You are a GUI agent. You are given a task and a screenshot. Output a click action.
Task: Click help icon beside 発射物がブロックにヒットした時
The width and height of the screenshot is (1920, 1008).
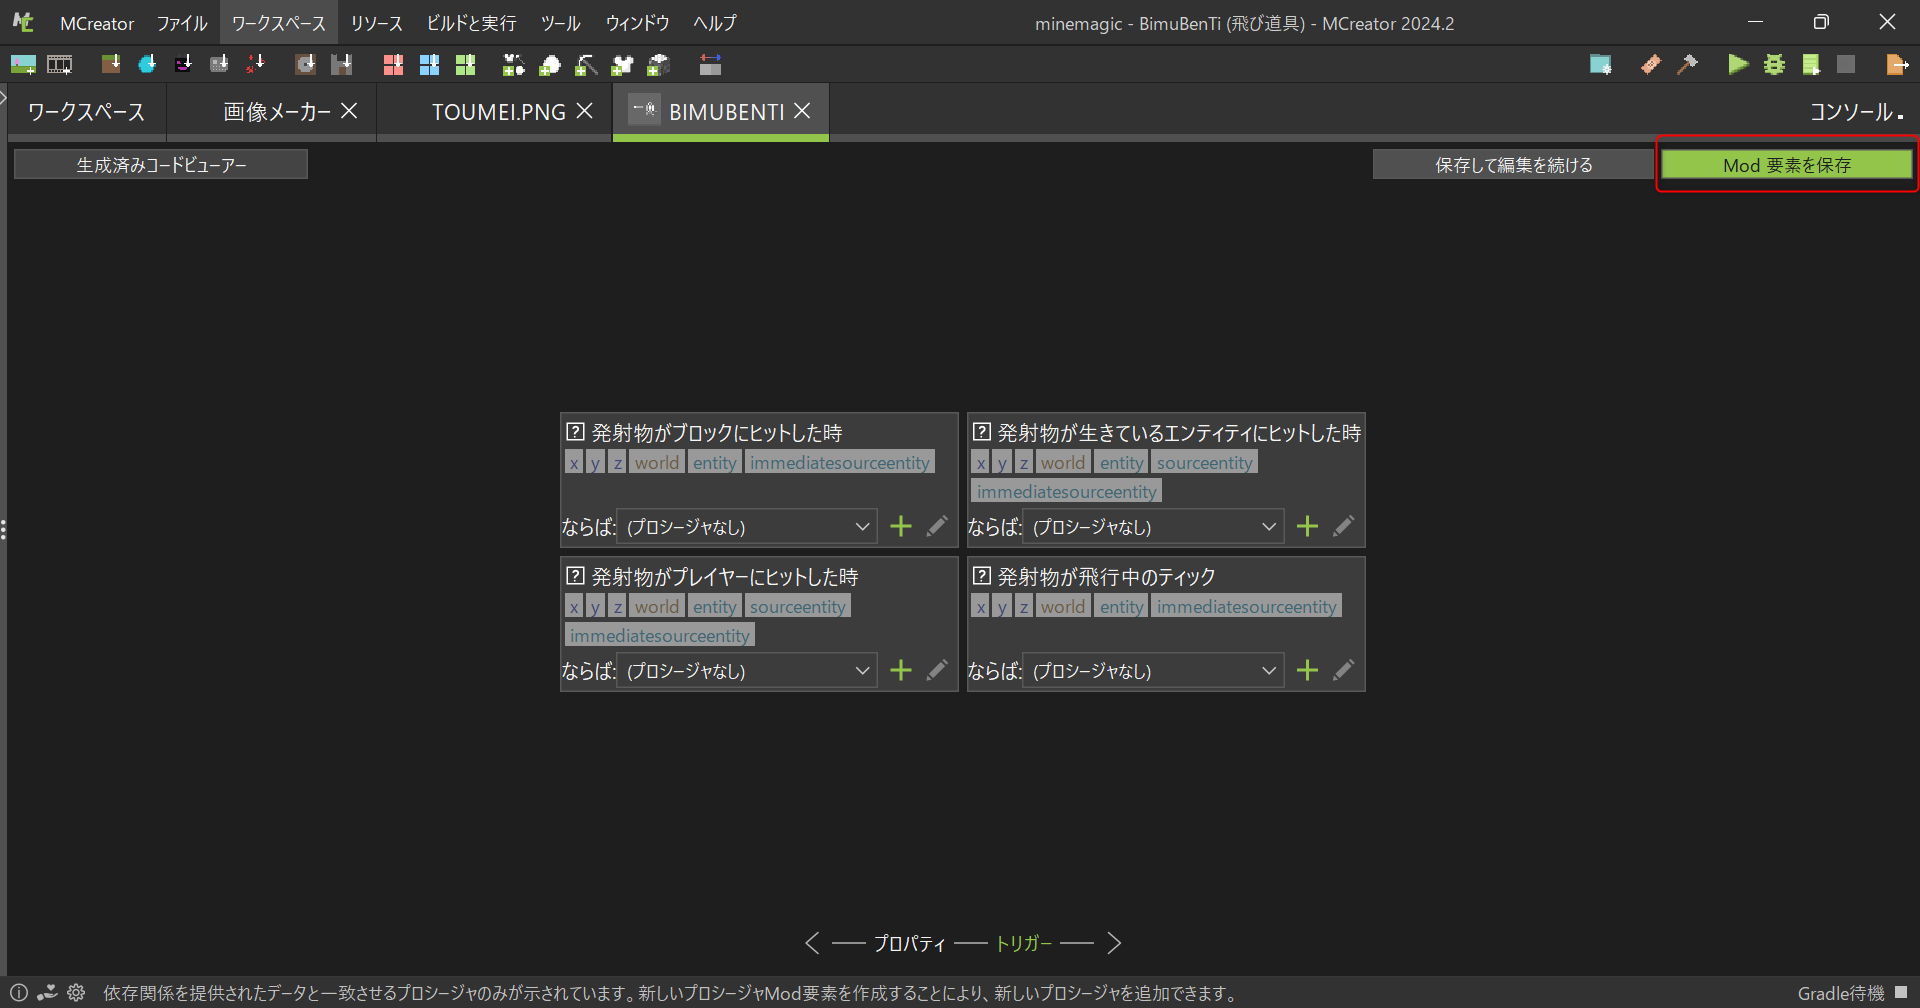575,432
